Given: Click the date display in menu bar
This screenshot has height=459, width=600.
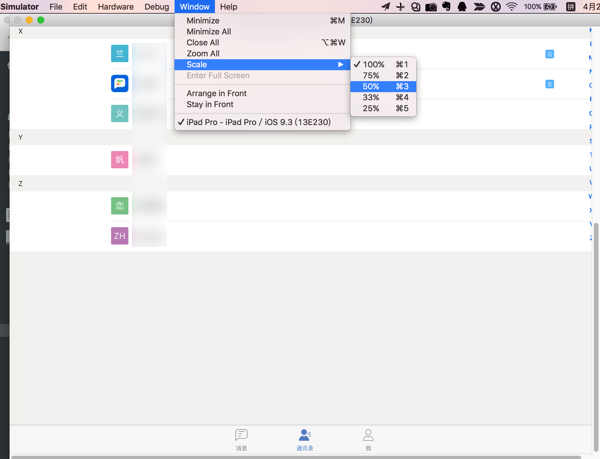Looking at the screenshot, I should tap(591, 7).
